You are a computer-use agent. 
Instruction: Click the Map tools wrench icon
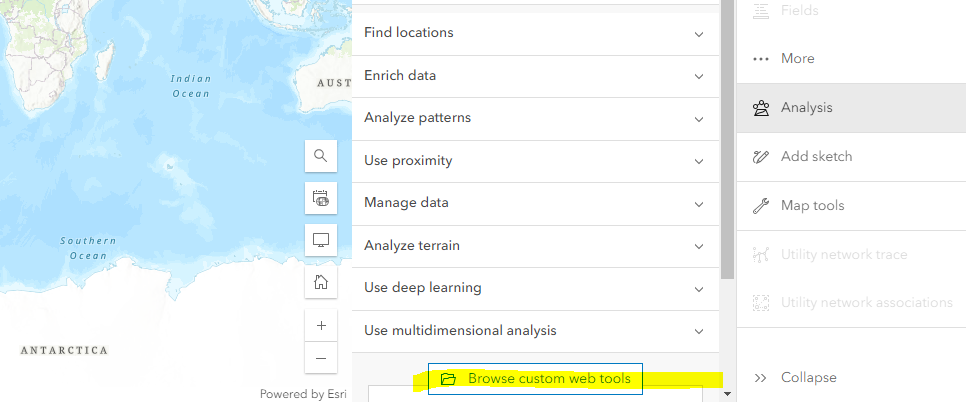click(762, 206)
